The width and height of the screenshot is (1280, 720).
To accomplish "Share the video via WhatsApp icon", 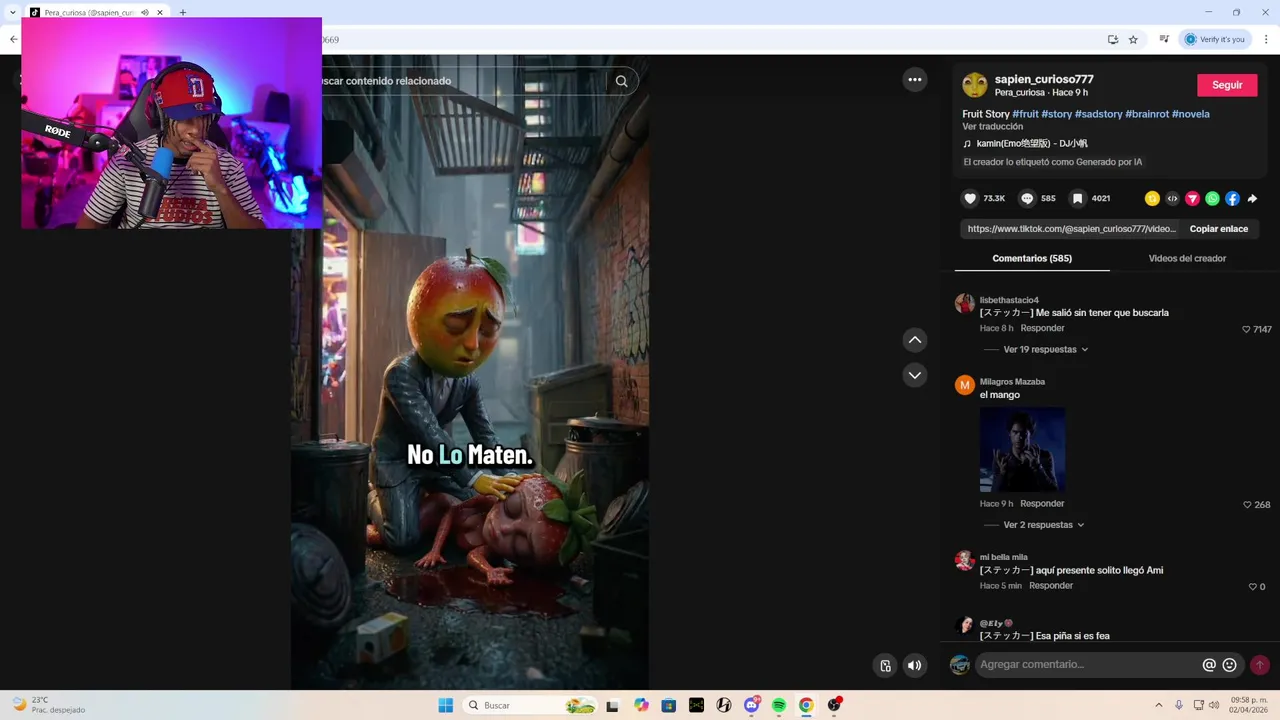I will tap(1212, 198).
